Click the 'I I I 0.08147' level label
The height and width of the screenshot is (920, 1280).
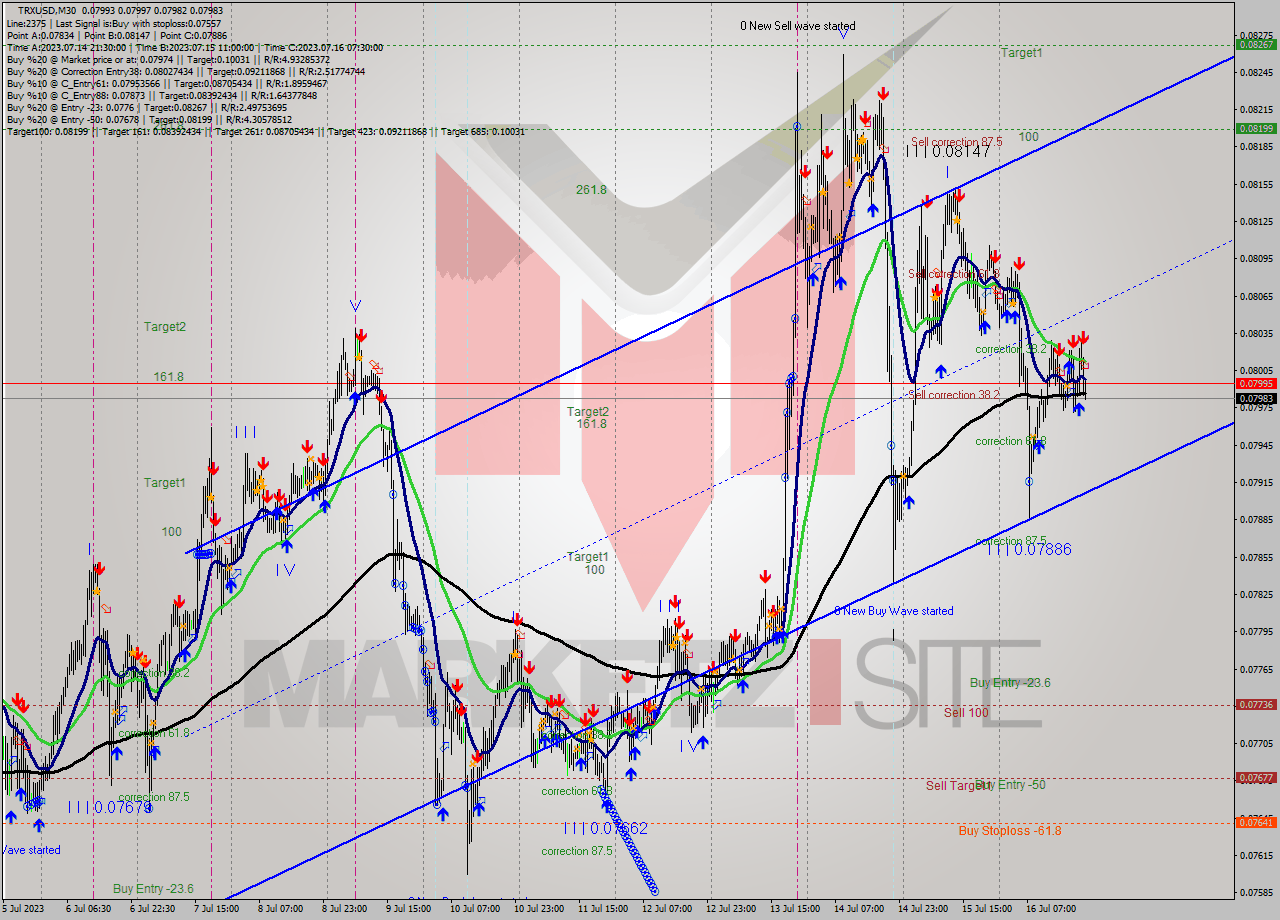coord(948,150)
